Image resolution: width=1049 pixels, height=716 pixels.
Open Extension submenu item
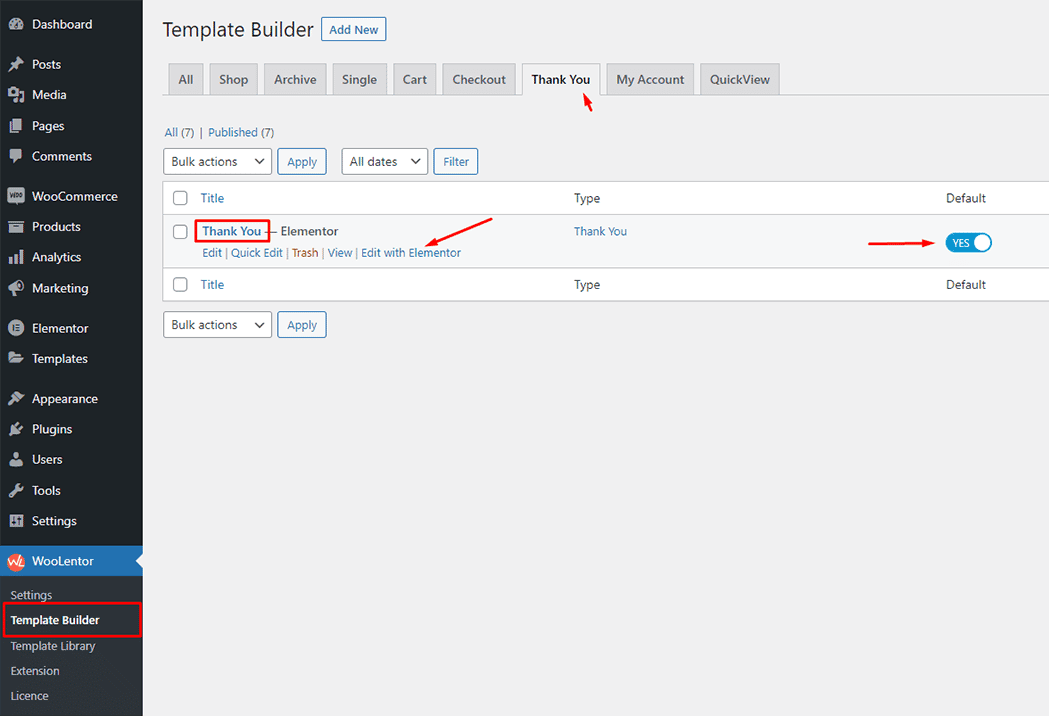35,671
